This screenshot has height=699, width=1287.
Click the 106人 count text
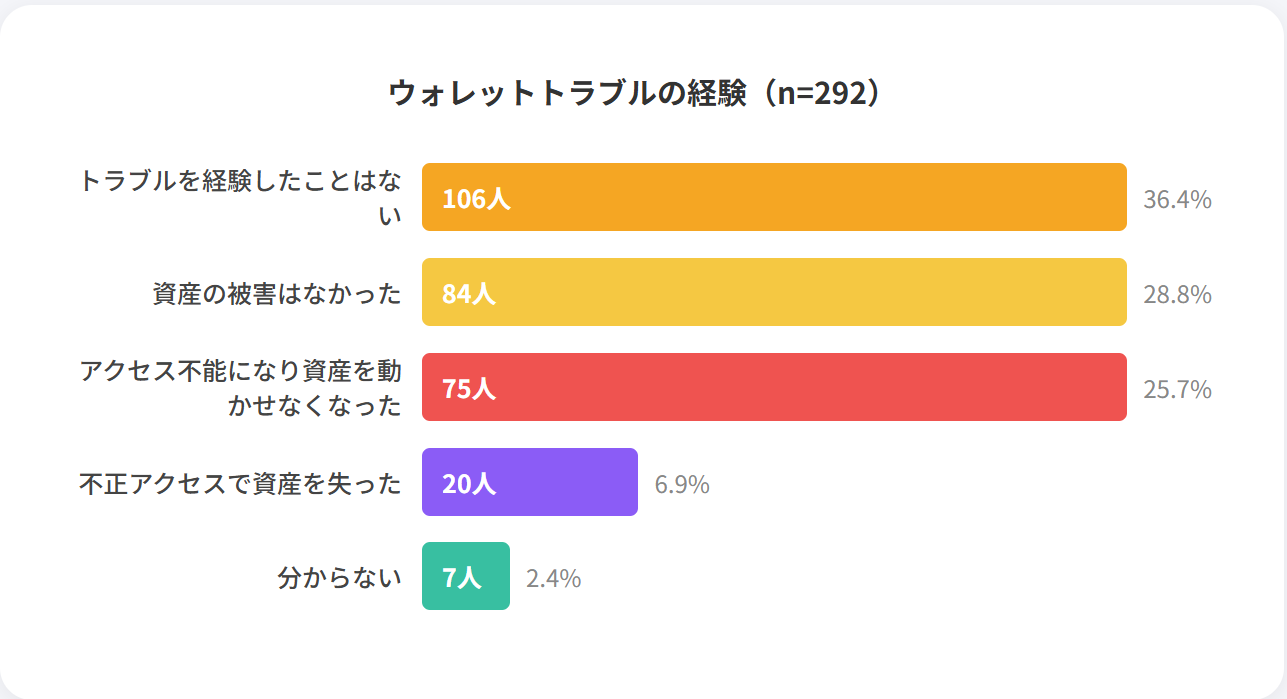(x=476, y=199)
